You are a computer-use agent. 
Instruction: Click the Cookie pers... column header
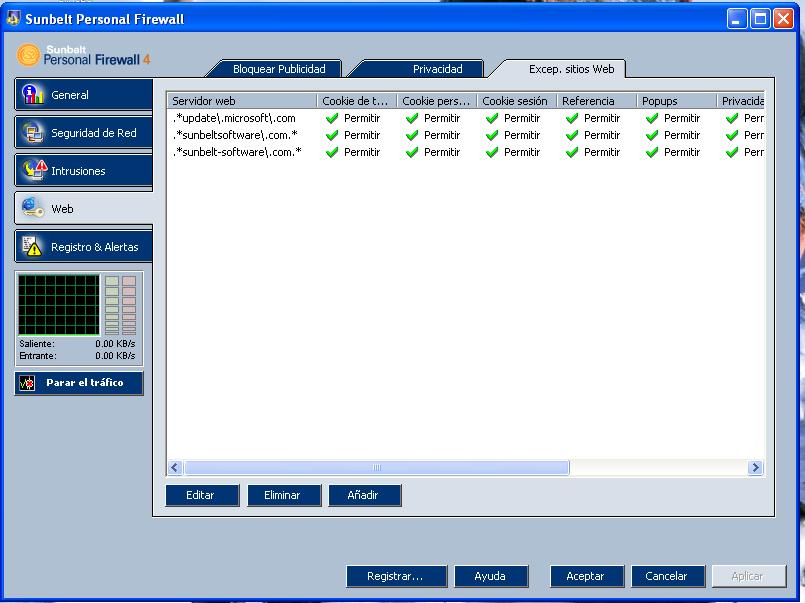(437, 101)
